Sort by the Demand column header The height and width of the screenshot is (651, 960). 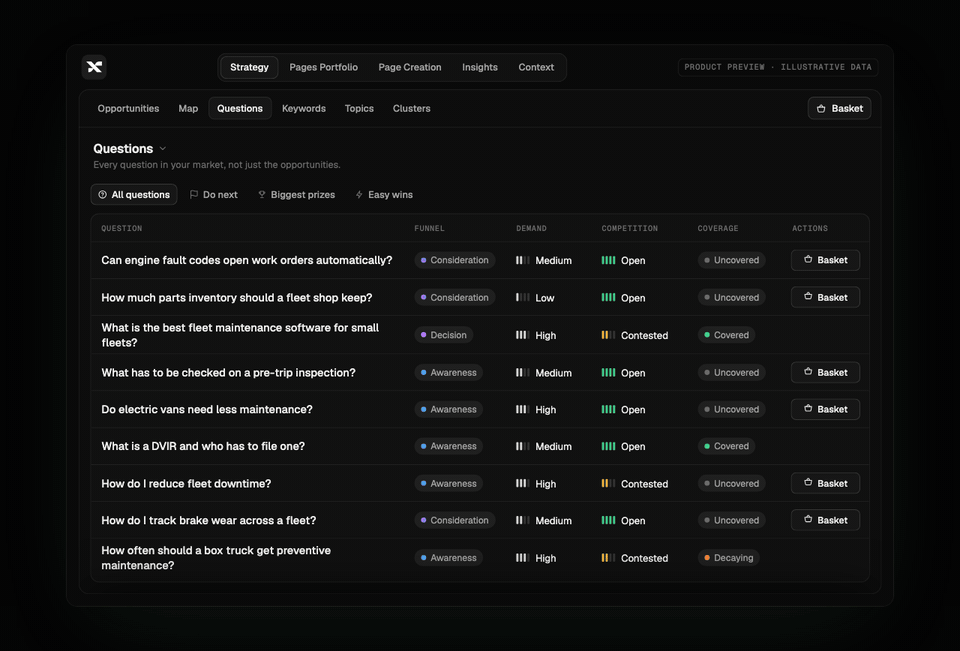point(531,228)
